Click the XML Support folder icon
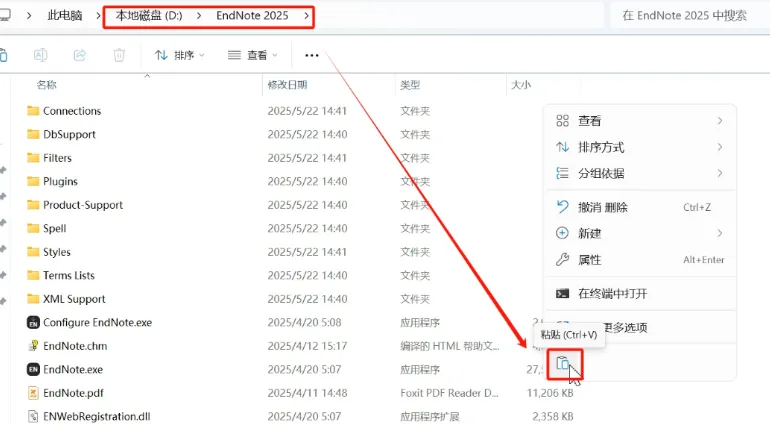 [x=33, y=299]
